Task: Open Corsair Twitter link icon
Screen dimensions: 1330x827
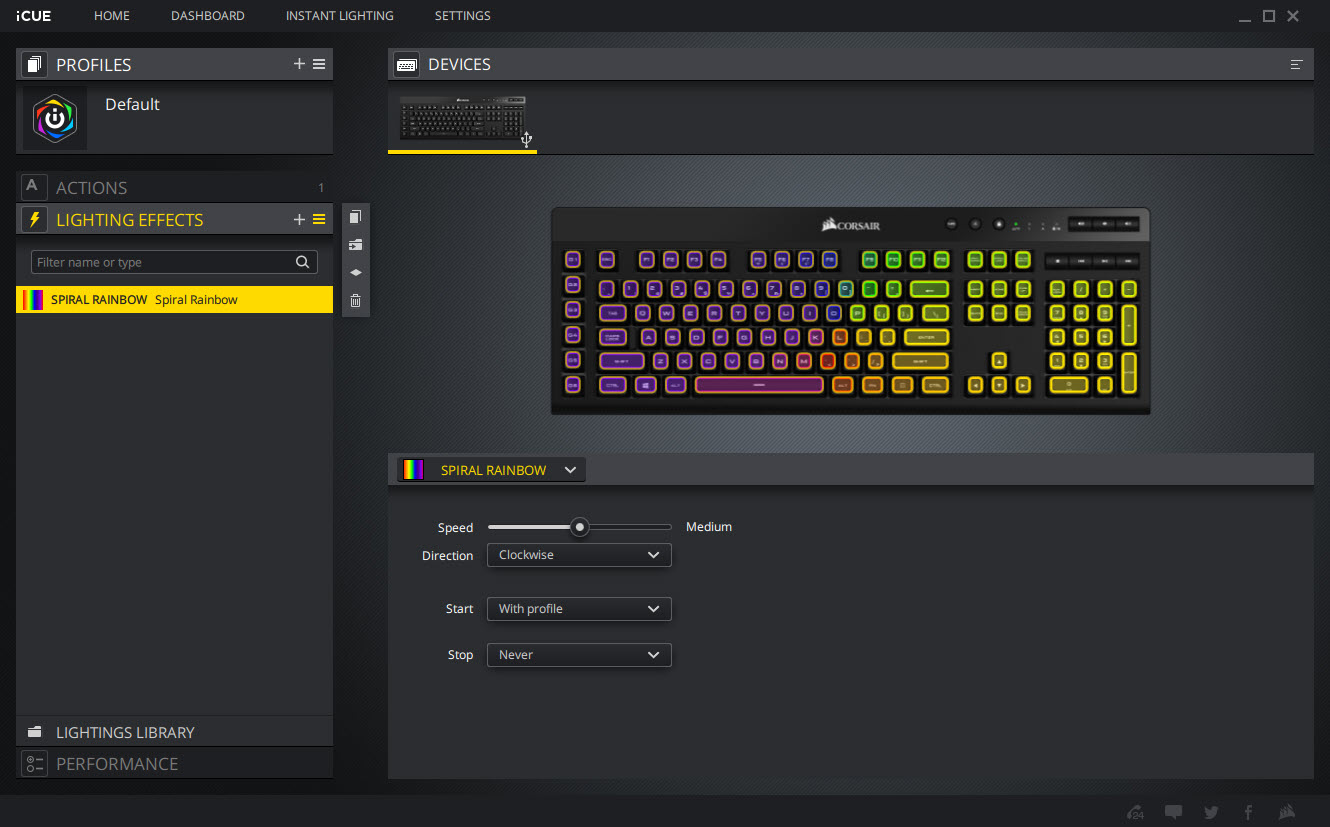Action: 1211,812
